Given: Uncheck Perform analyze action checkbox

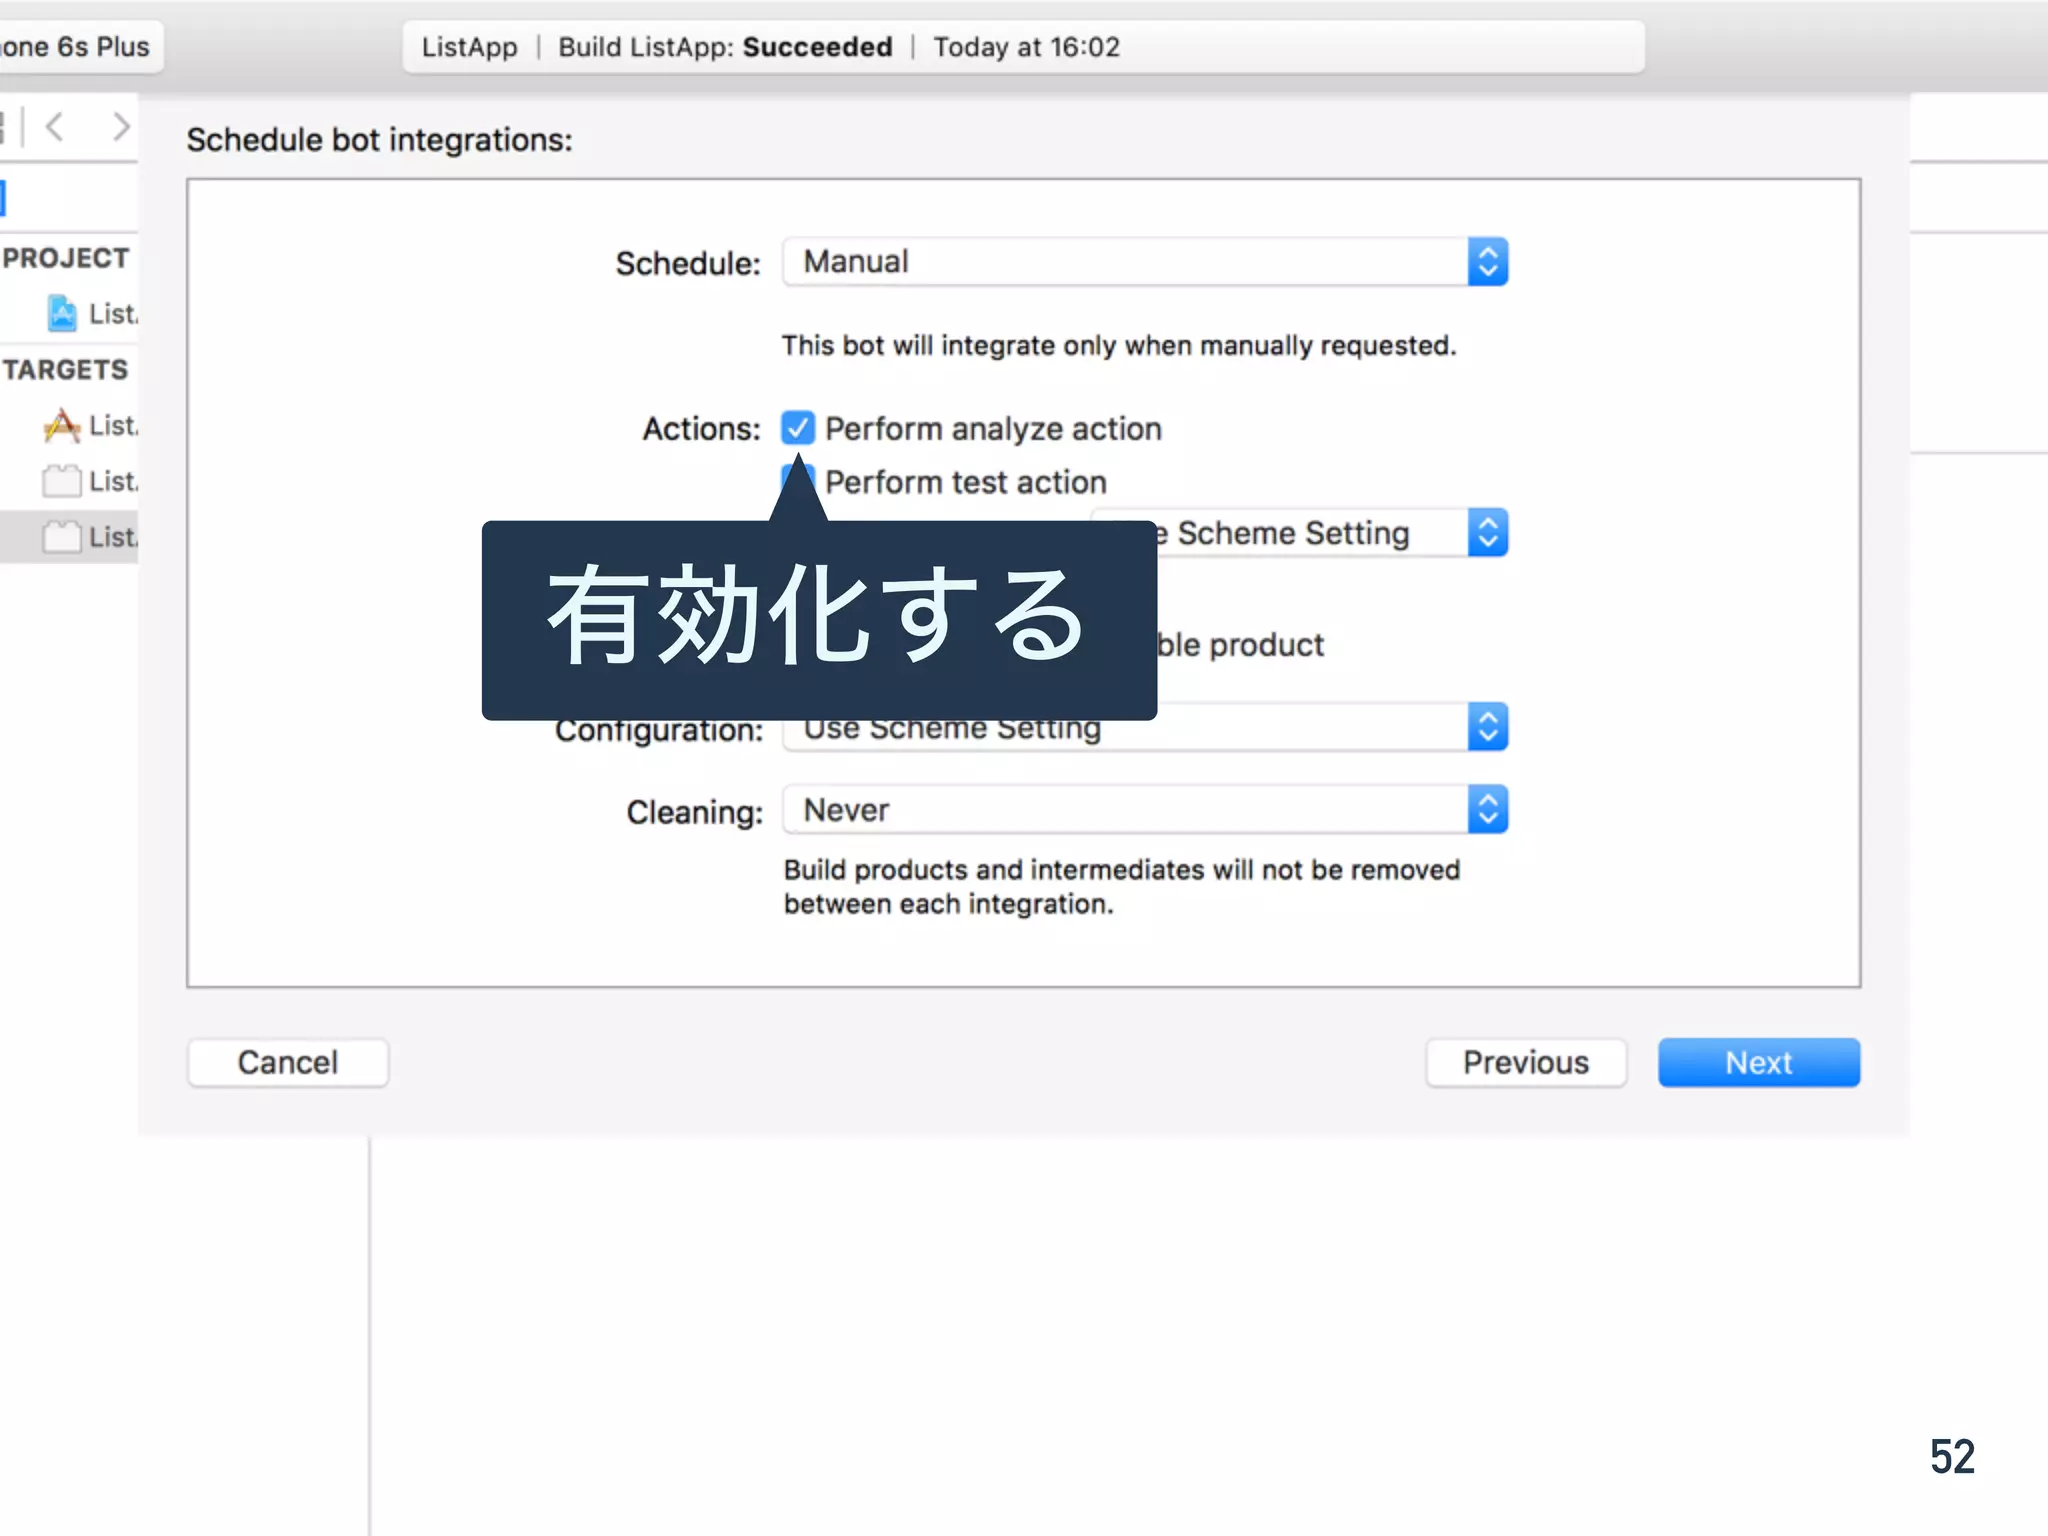Looking at the screenshot, I should pos(798,428).
